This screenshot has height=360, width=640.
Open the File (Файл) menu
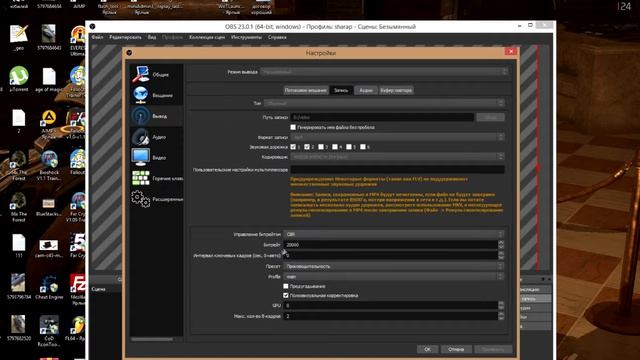point(97,37)
